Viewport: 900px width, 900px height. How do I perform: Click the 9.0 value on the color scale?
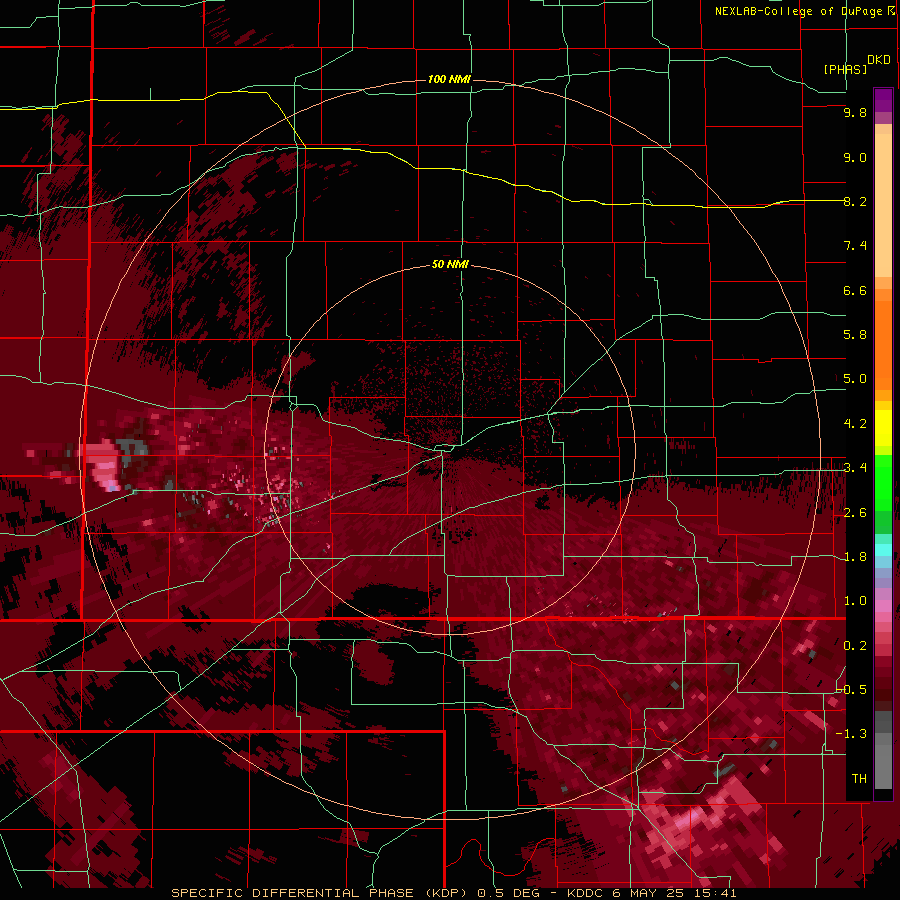click(855, 157)
